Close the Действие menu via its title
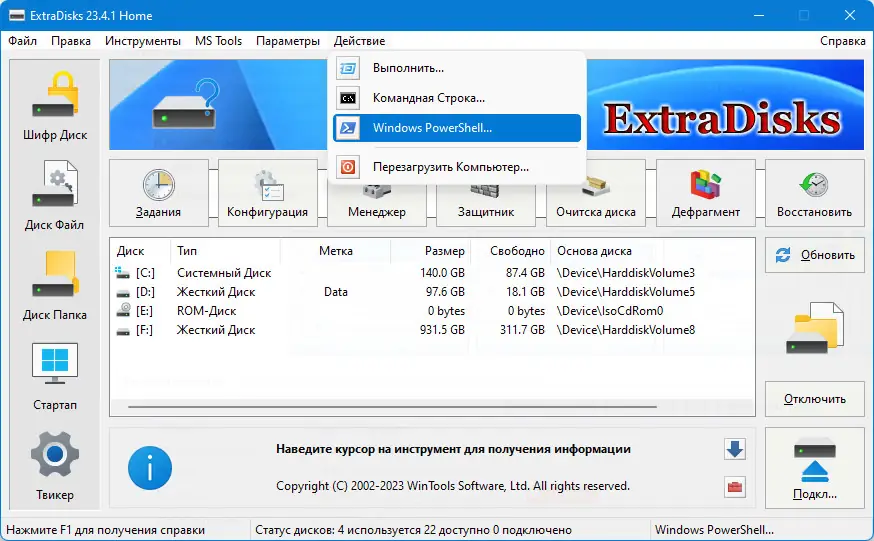The height and width of the screenshot is (541, 874). 360,41
